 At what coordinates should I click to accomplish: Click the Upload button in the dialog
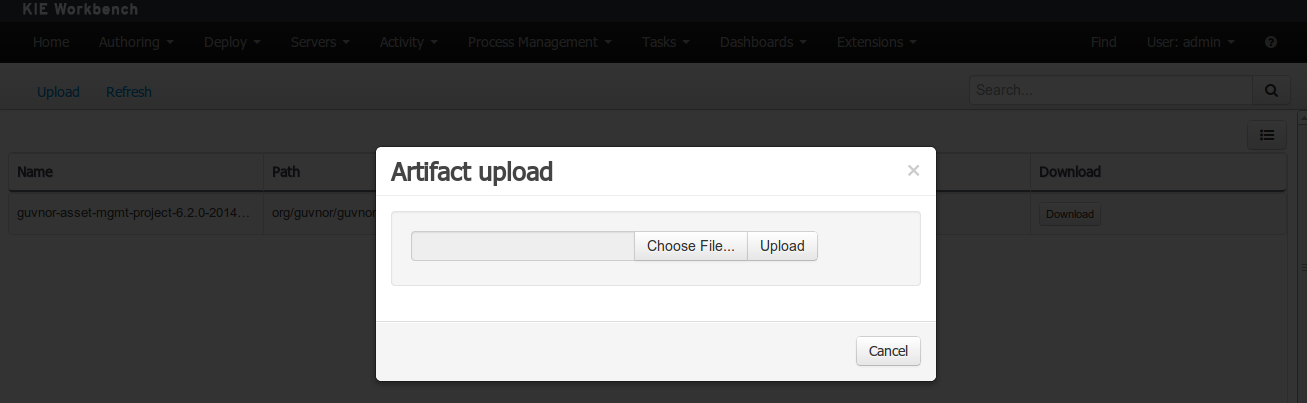pyautogui.click(x=782, y=246)
